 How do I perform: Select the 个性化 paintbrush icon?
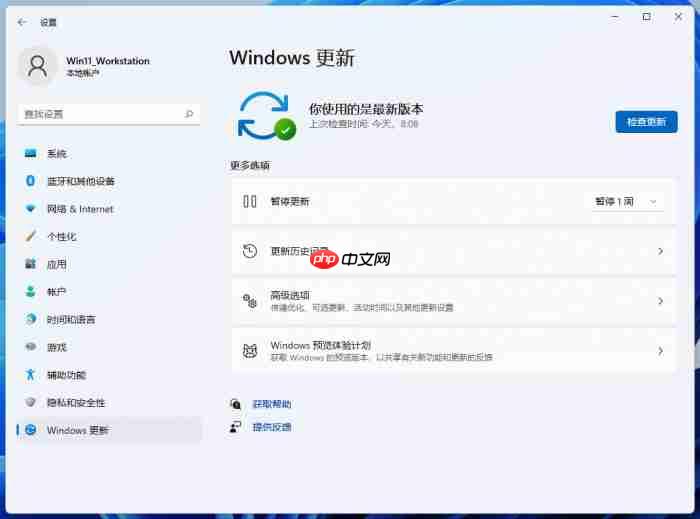(x=30, y=236)
